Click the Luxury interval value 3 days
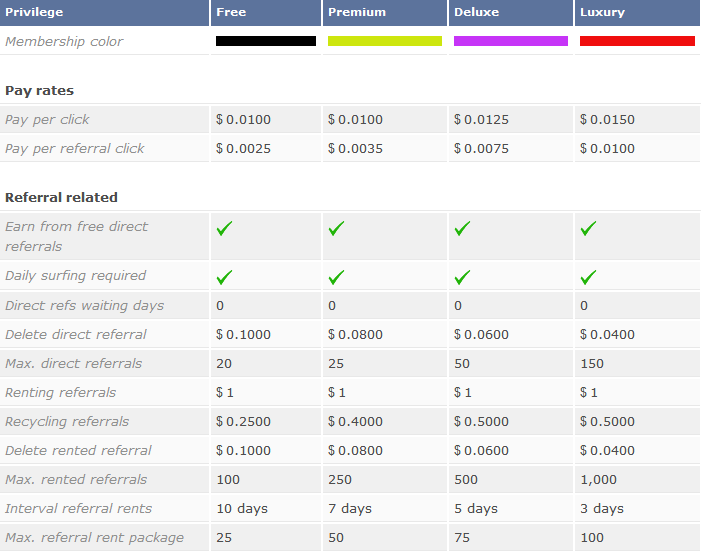 point(602,509)
